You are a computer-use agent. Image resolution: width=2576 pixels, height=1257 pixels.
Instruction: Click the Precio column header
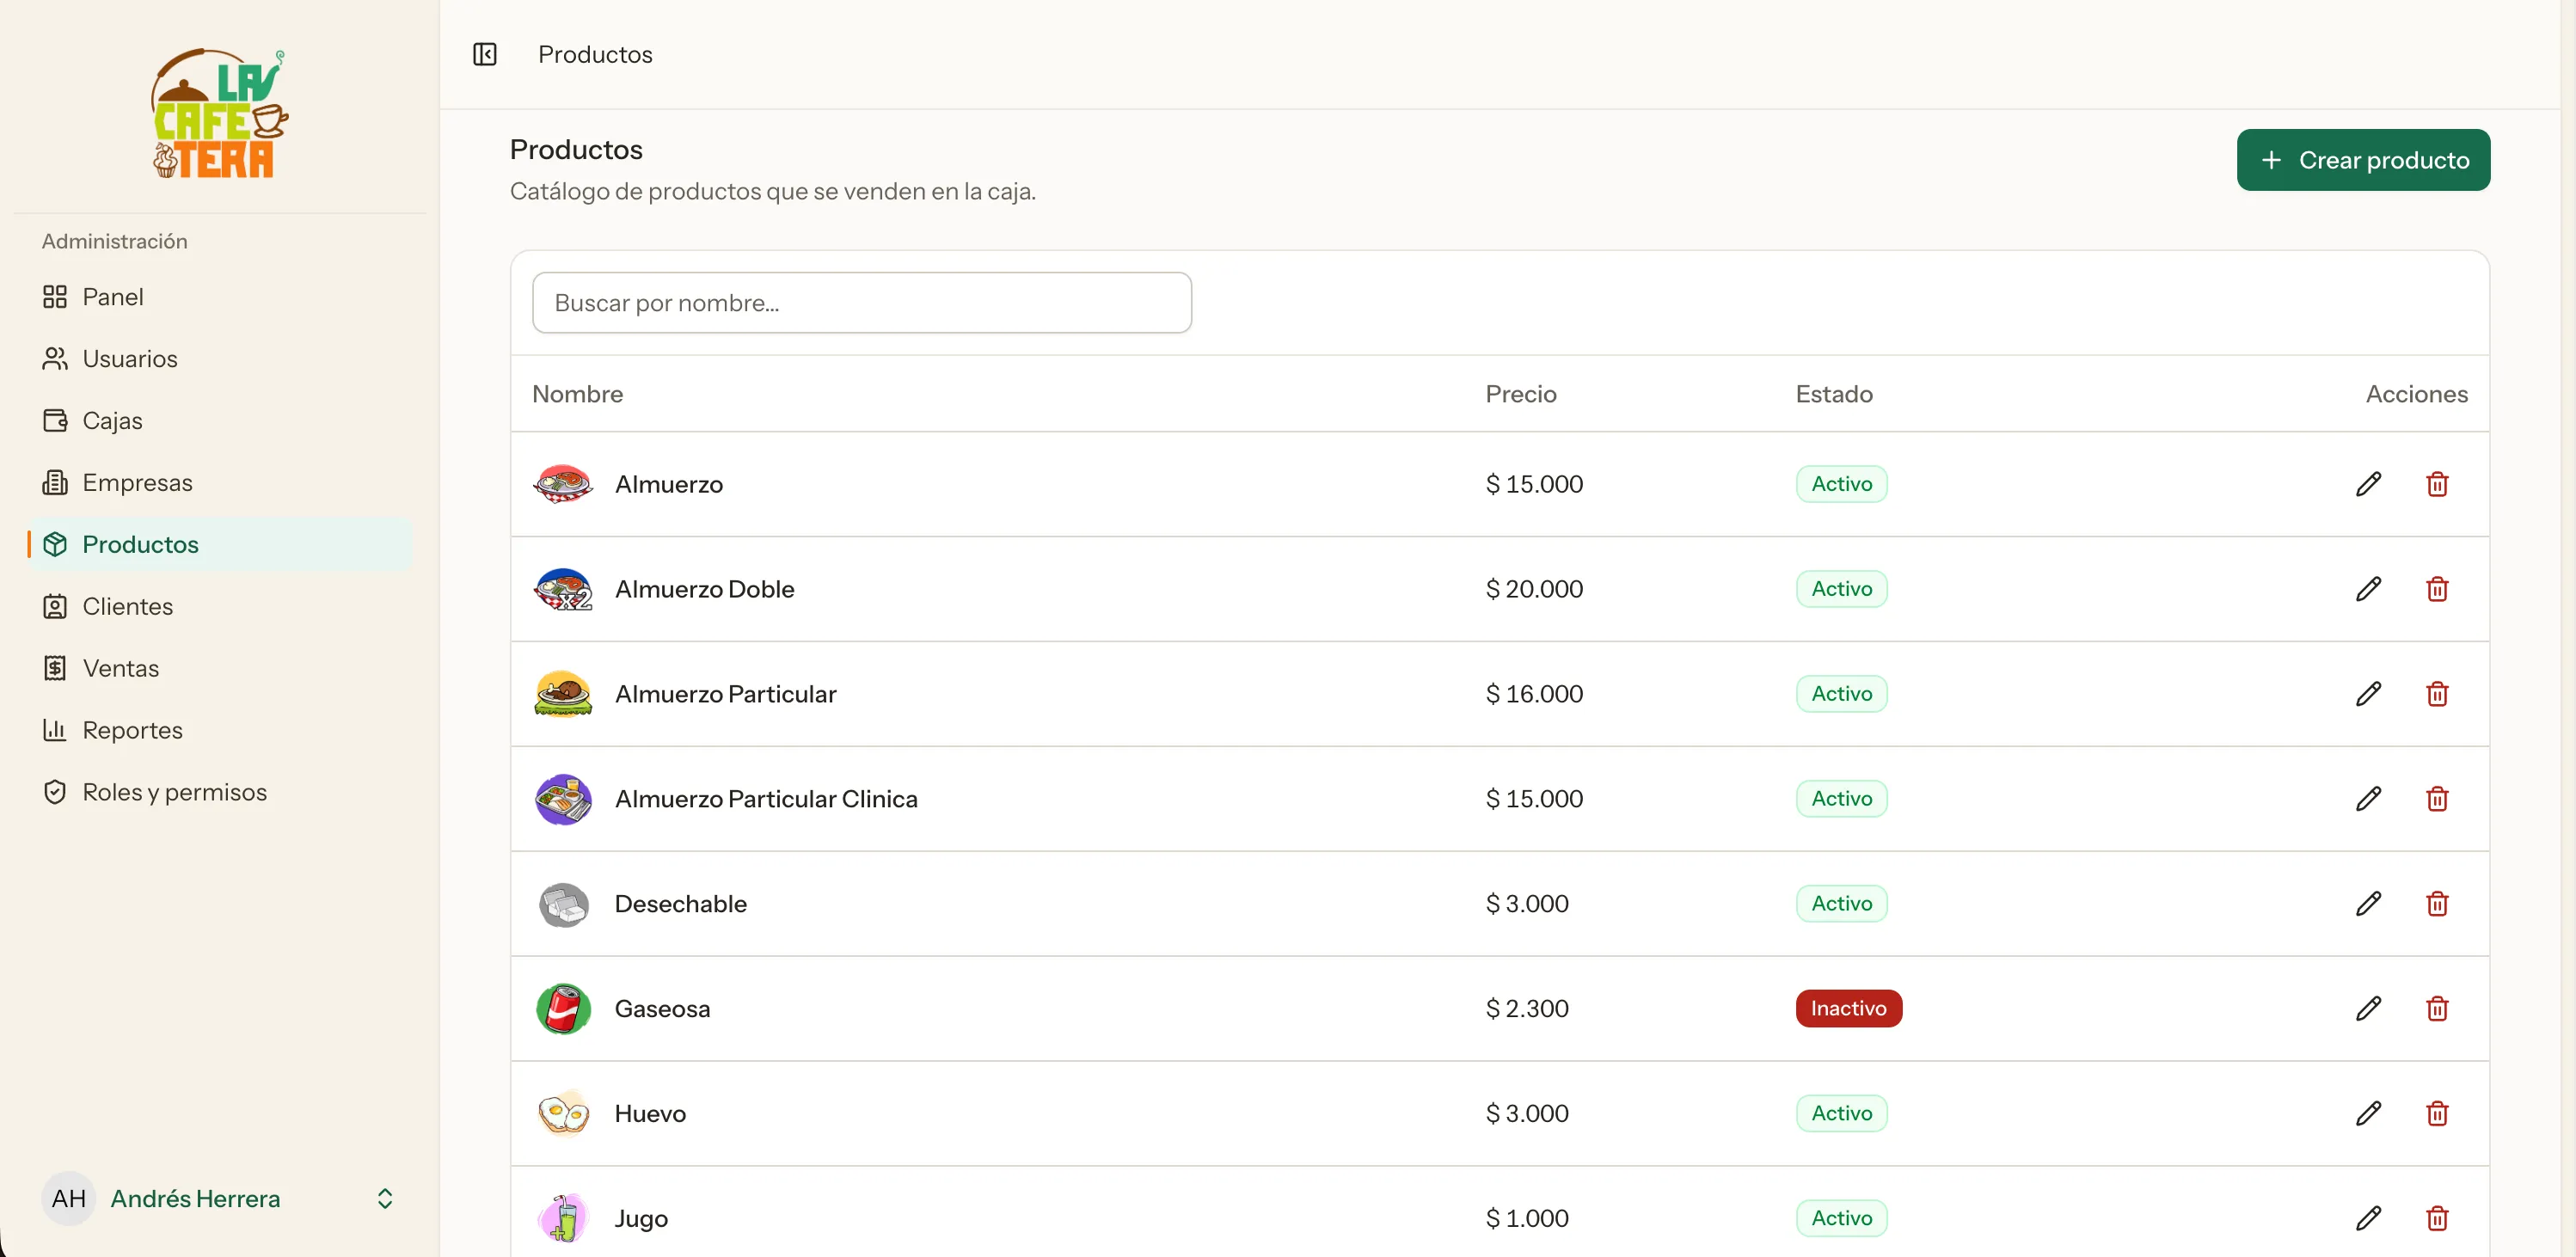tap(1520, 394)
